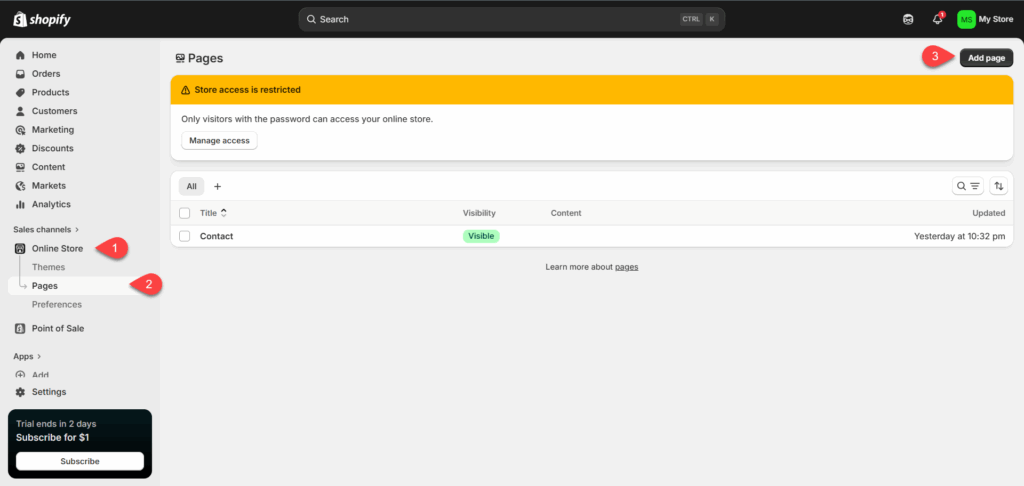This screenshot has height=486, width=1024.
Task: Click the Manage access button
Action: click(x=219, y=141)
